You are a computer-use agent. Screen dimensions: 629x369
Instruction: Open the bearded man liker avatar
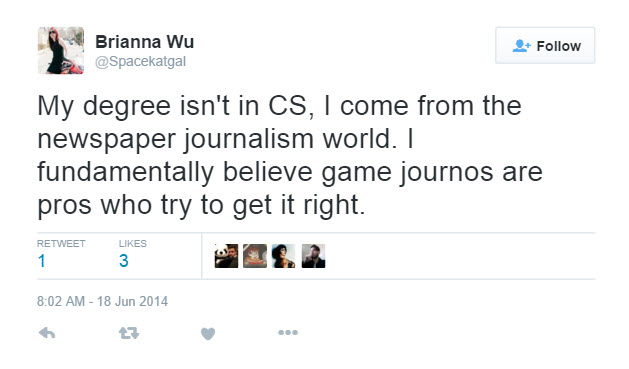click(x=313, y=256)
